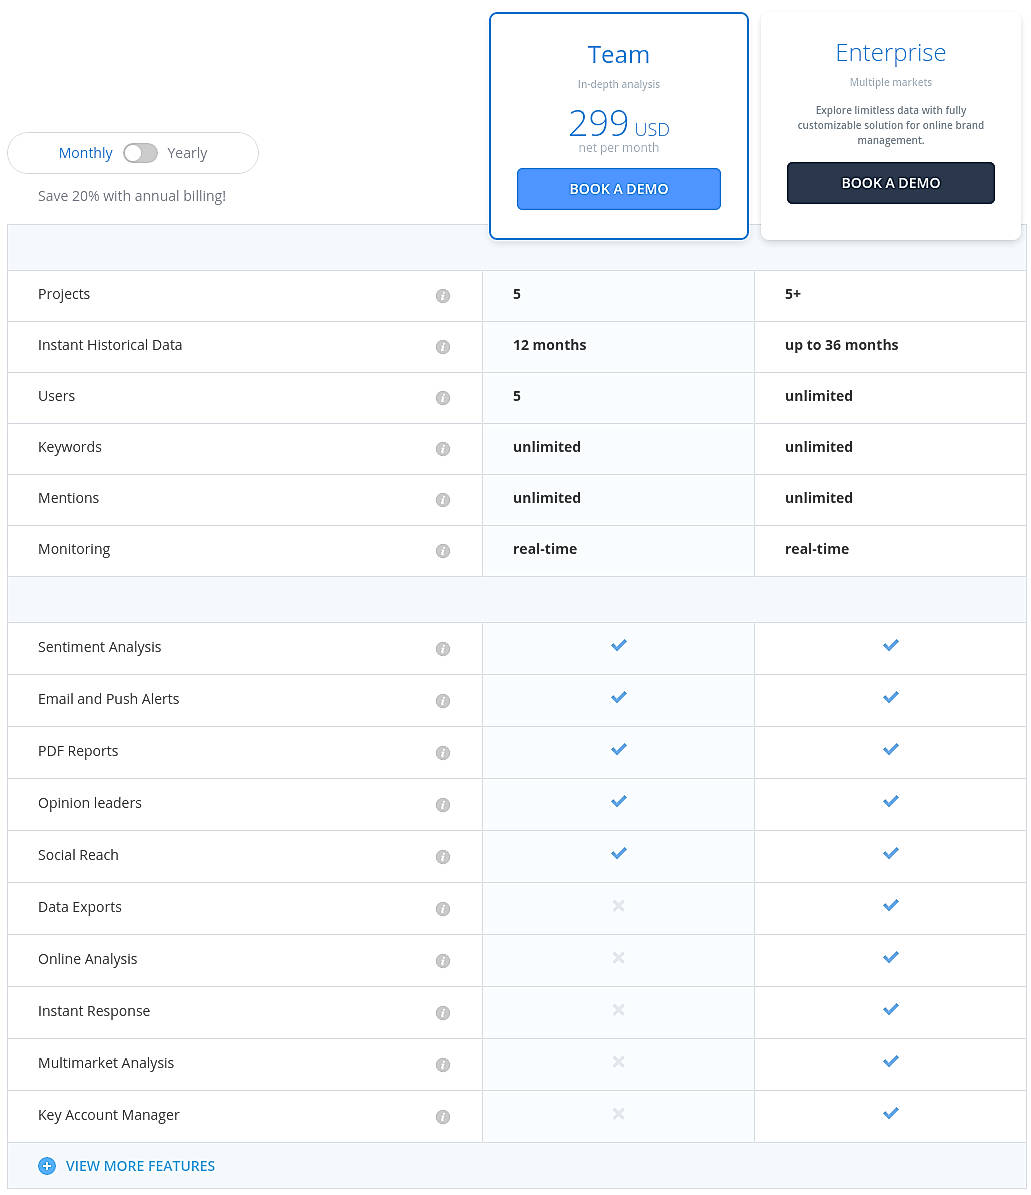Click the Instant Historical Data label
1031x1195 pixels.
(110, 345)
